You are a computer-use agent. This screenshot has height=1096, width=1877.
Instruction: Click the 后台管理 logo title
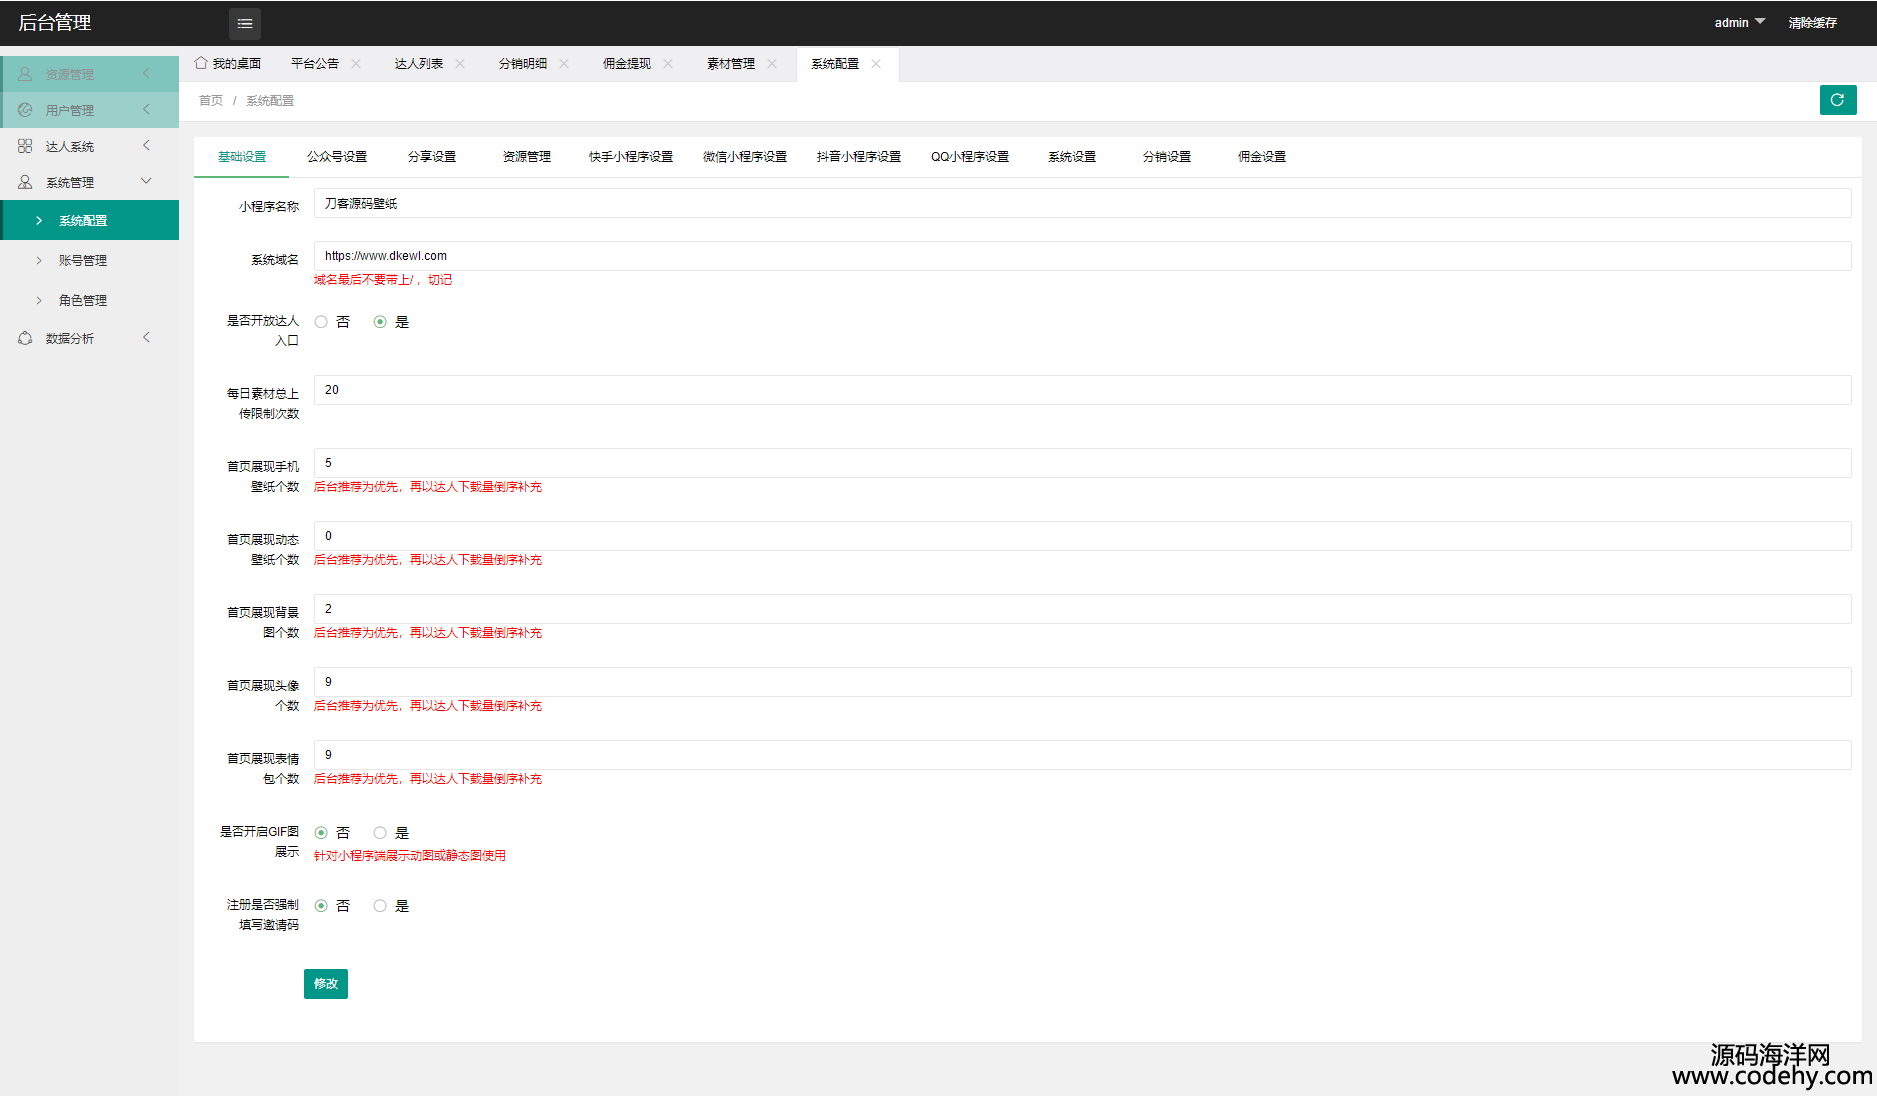click(x=55, y=22)
